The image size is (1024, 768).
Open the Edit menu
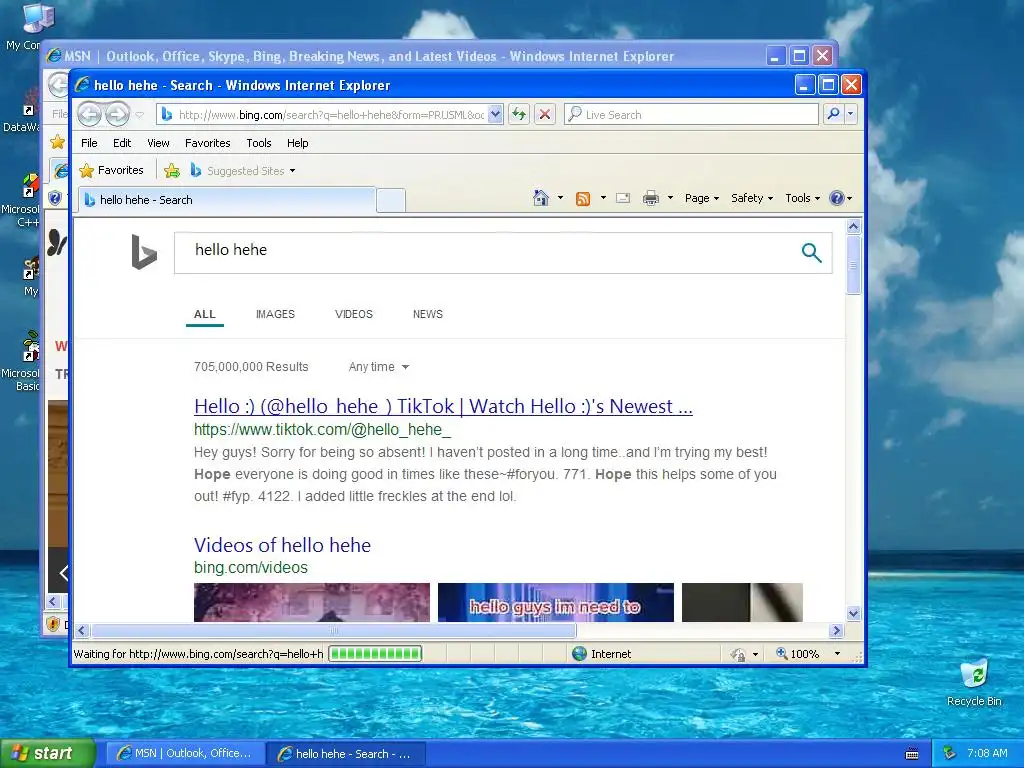tap(121, 143)
